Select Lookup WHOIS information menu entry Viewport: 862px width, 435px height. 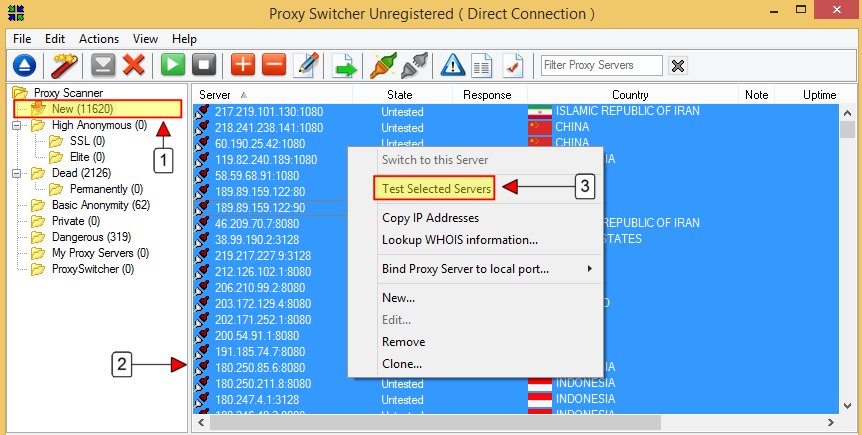(460, 240)
